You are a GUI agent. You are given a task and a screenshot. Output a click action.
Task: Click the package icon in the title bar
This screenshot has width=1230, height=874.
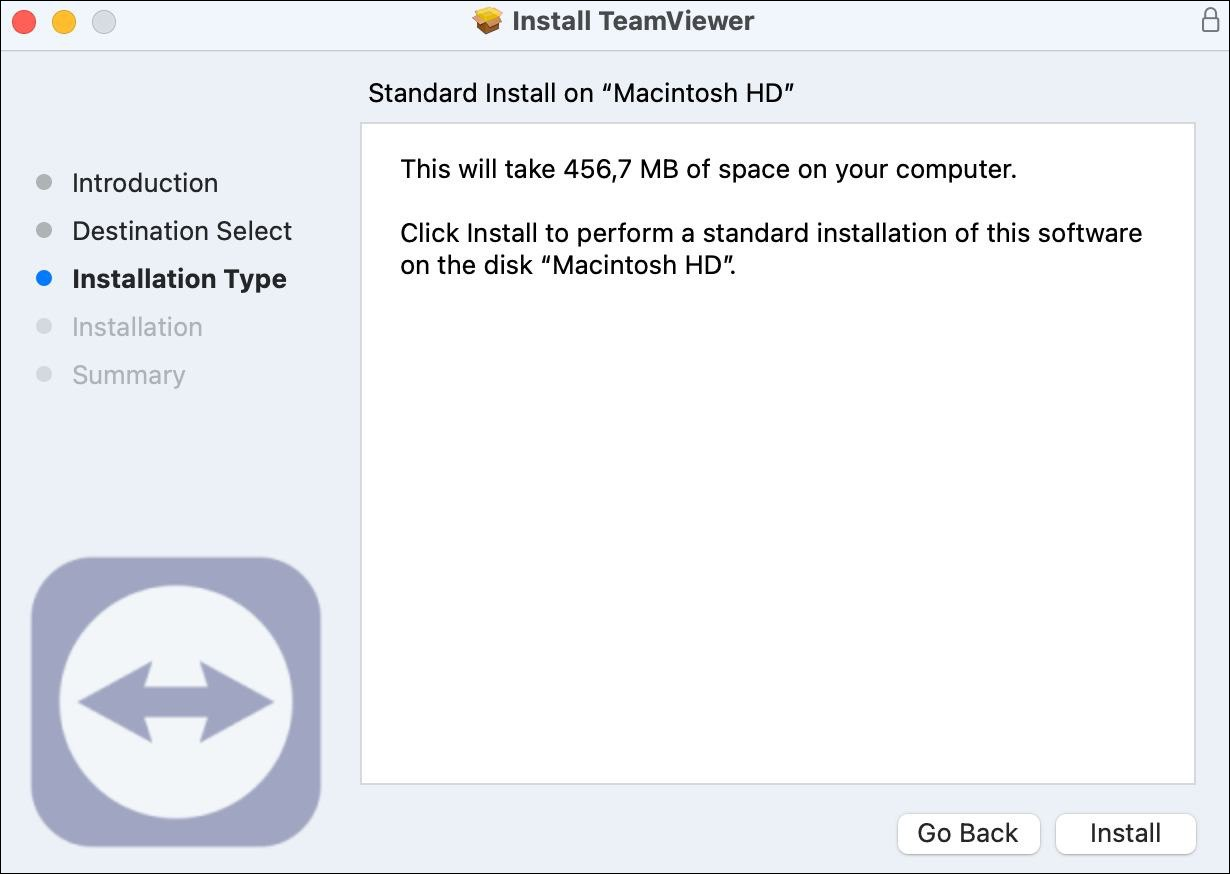pos(487,20)
